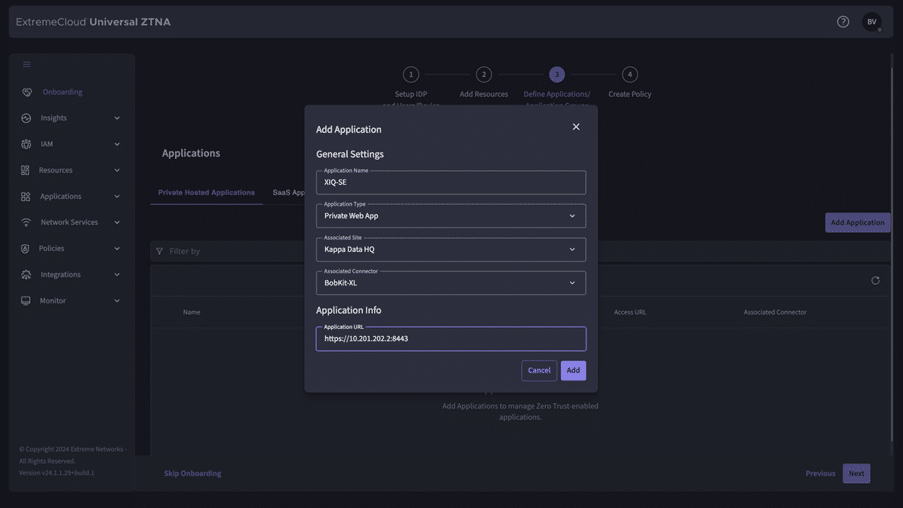Screen dimensions: 903x508
Task: Open Onboarding in the sidebar
Action: pos(62,92)
